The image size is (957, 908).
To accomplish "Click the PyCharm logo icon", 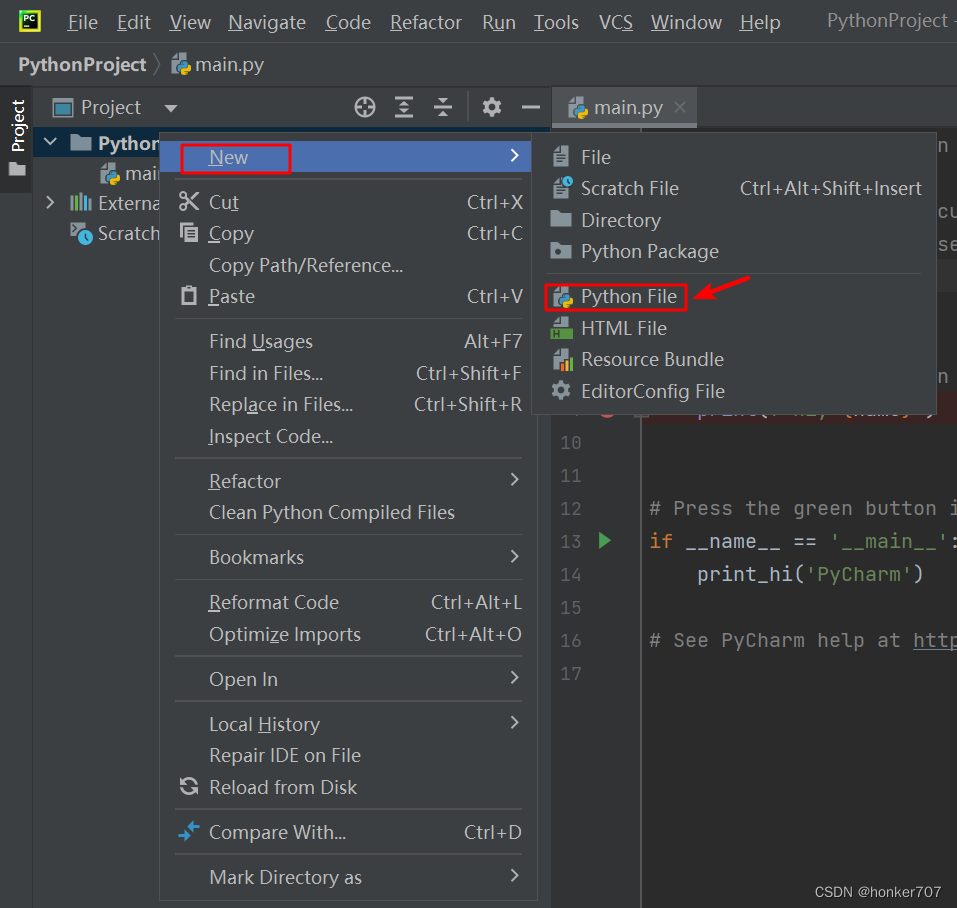I will pos(29,21).
